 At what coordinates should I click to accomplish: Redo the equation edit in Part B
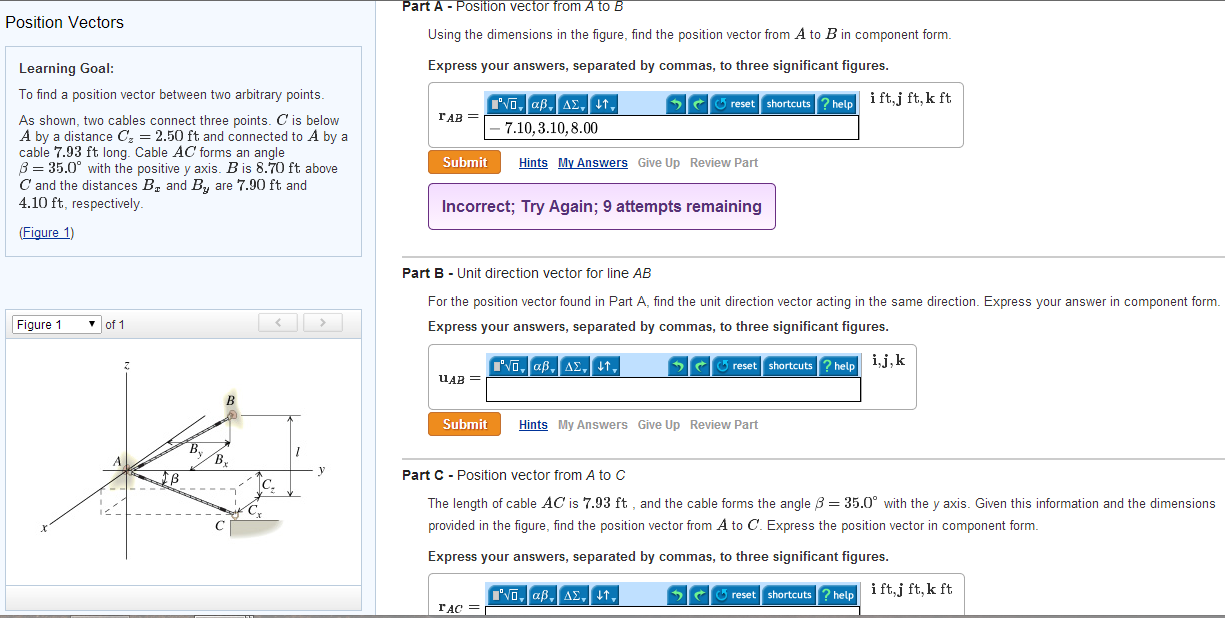pos(699,366)
